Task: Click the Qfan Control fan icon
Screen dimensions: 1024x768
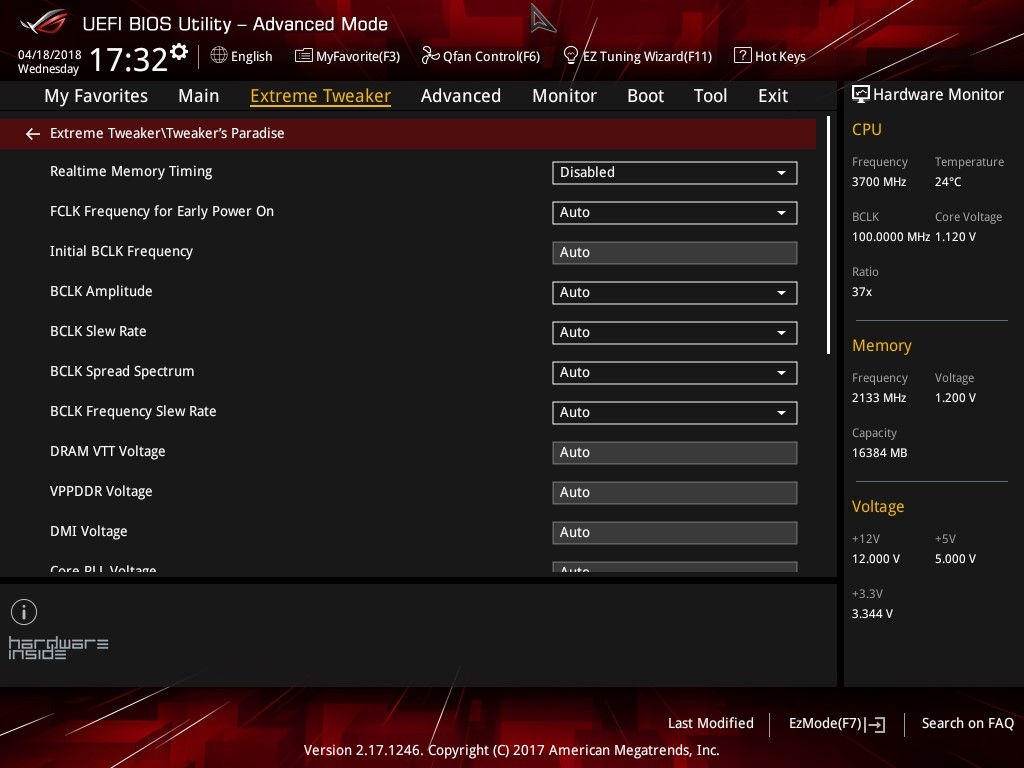Action: coord(430,56)
